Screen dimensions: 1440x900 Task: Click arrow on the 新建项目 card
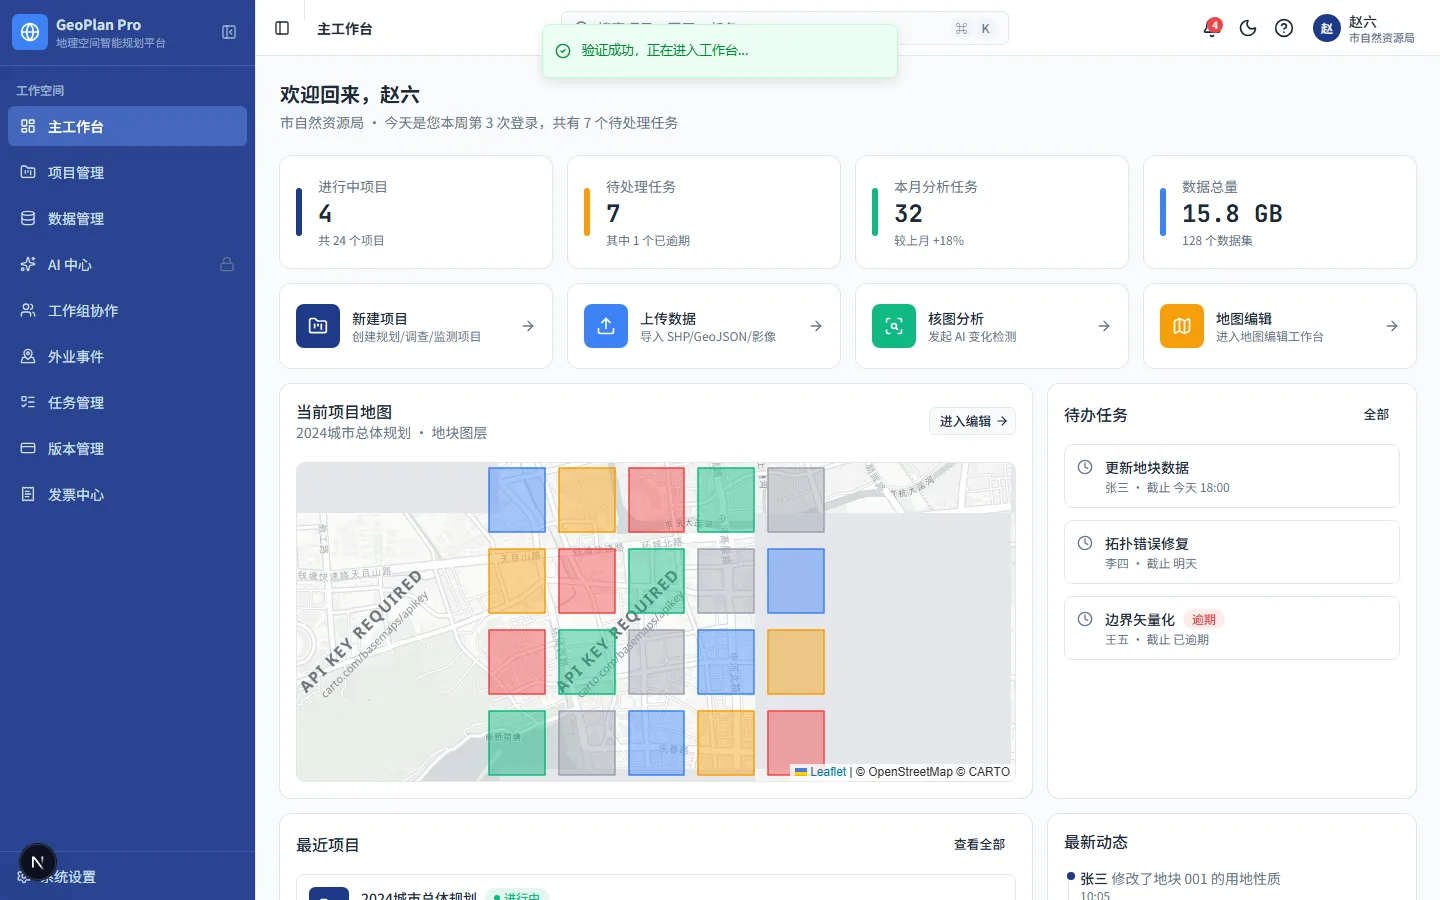528,326
